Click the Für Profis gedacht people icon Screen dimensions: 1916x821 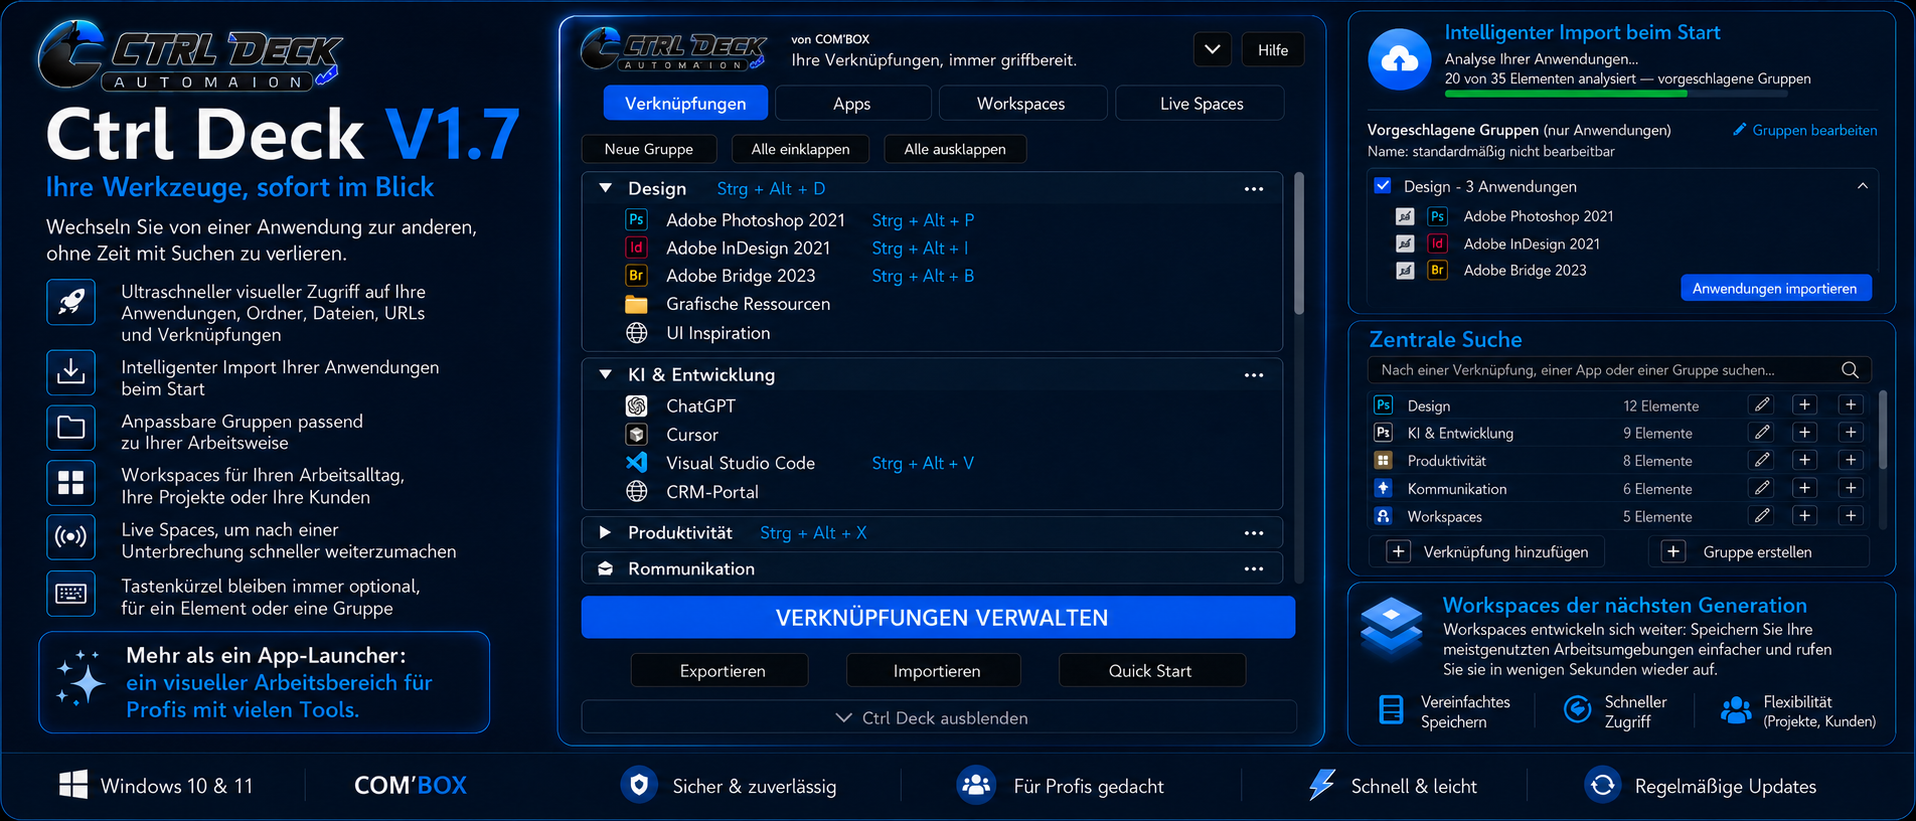975,785
